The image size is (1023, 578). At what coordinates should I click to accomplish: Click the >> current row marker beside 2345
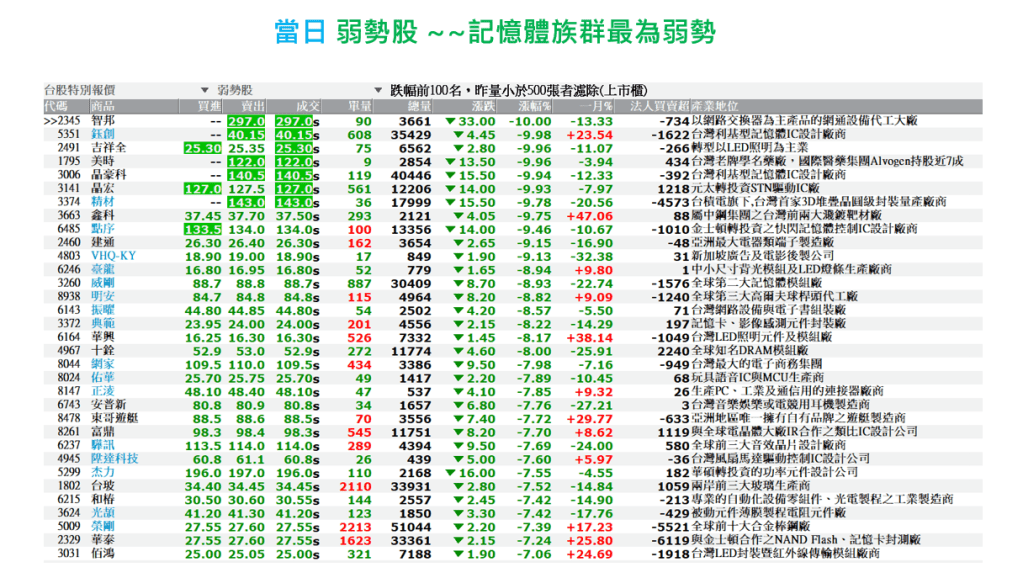[x=51, y=120]
